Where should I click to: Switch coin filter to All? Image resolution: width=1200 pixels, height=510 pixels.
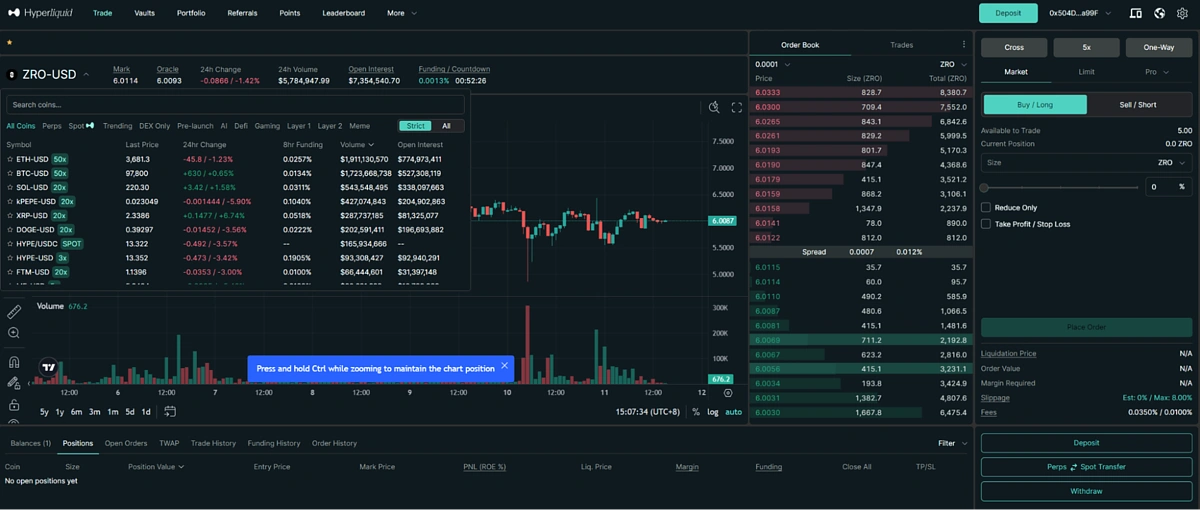[447, 126]
